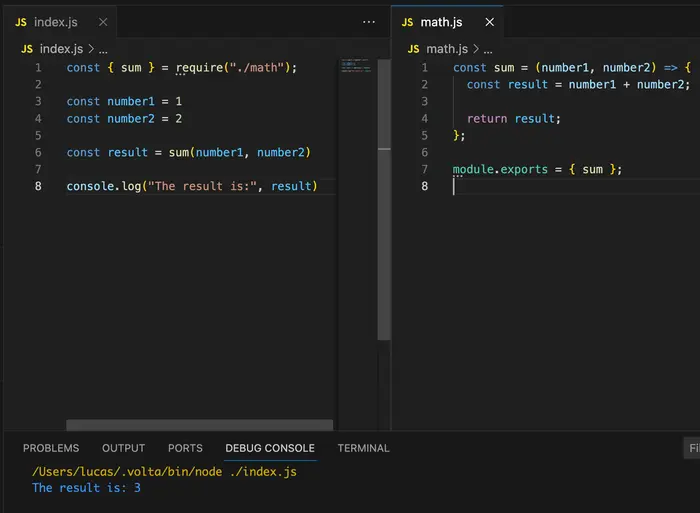Click the require("./math") call in index.js
The width and height of the screenshot is (700, 513).
pyautogui.click(x=233, y=68)
